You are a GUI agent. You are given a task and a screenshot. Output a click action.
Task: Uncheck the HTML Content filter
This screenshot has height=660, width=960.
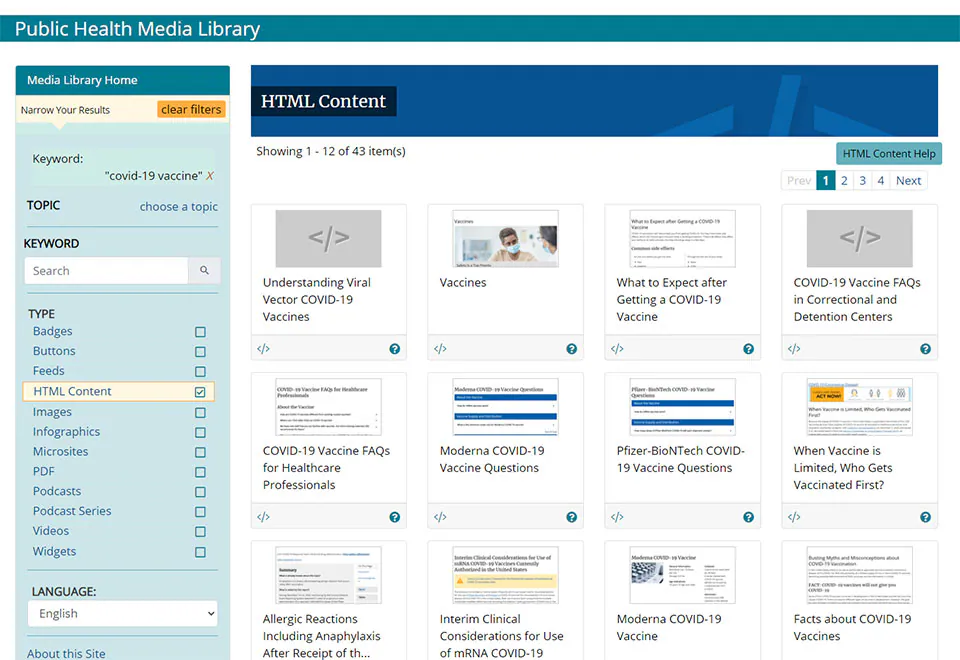pos(200,391)
